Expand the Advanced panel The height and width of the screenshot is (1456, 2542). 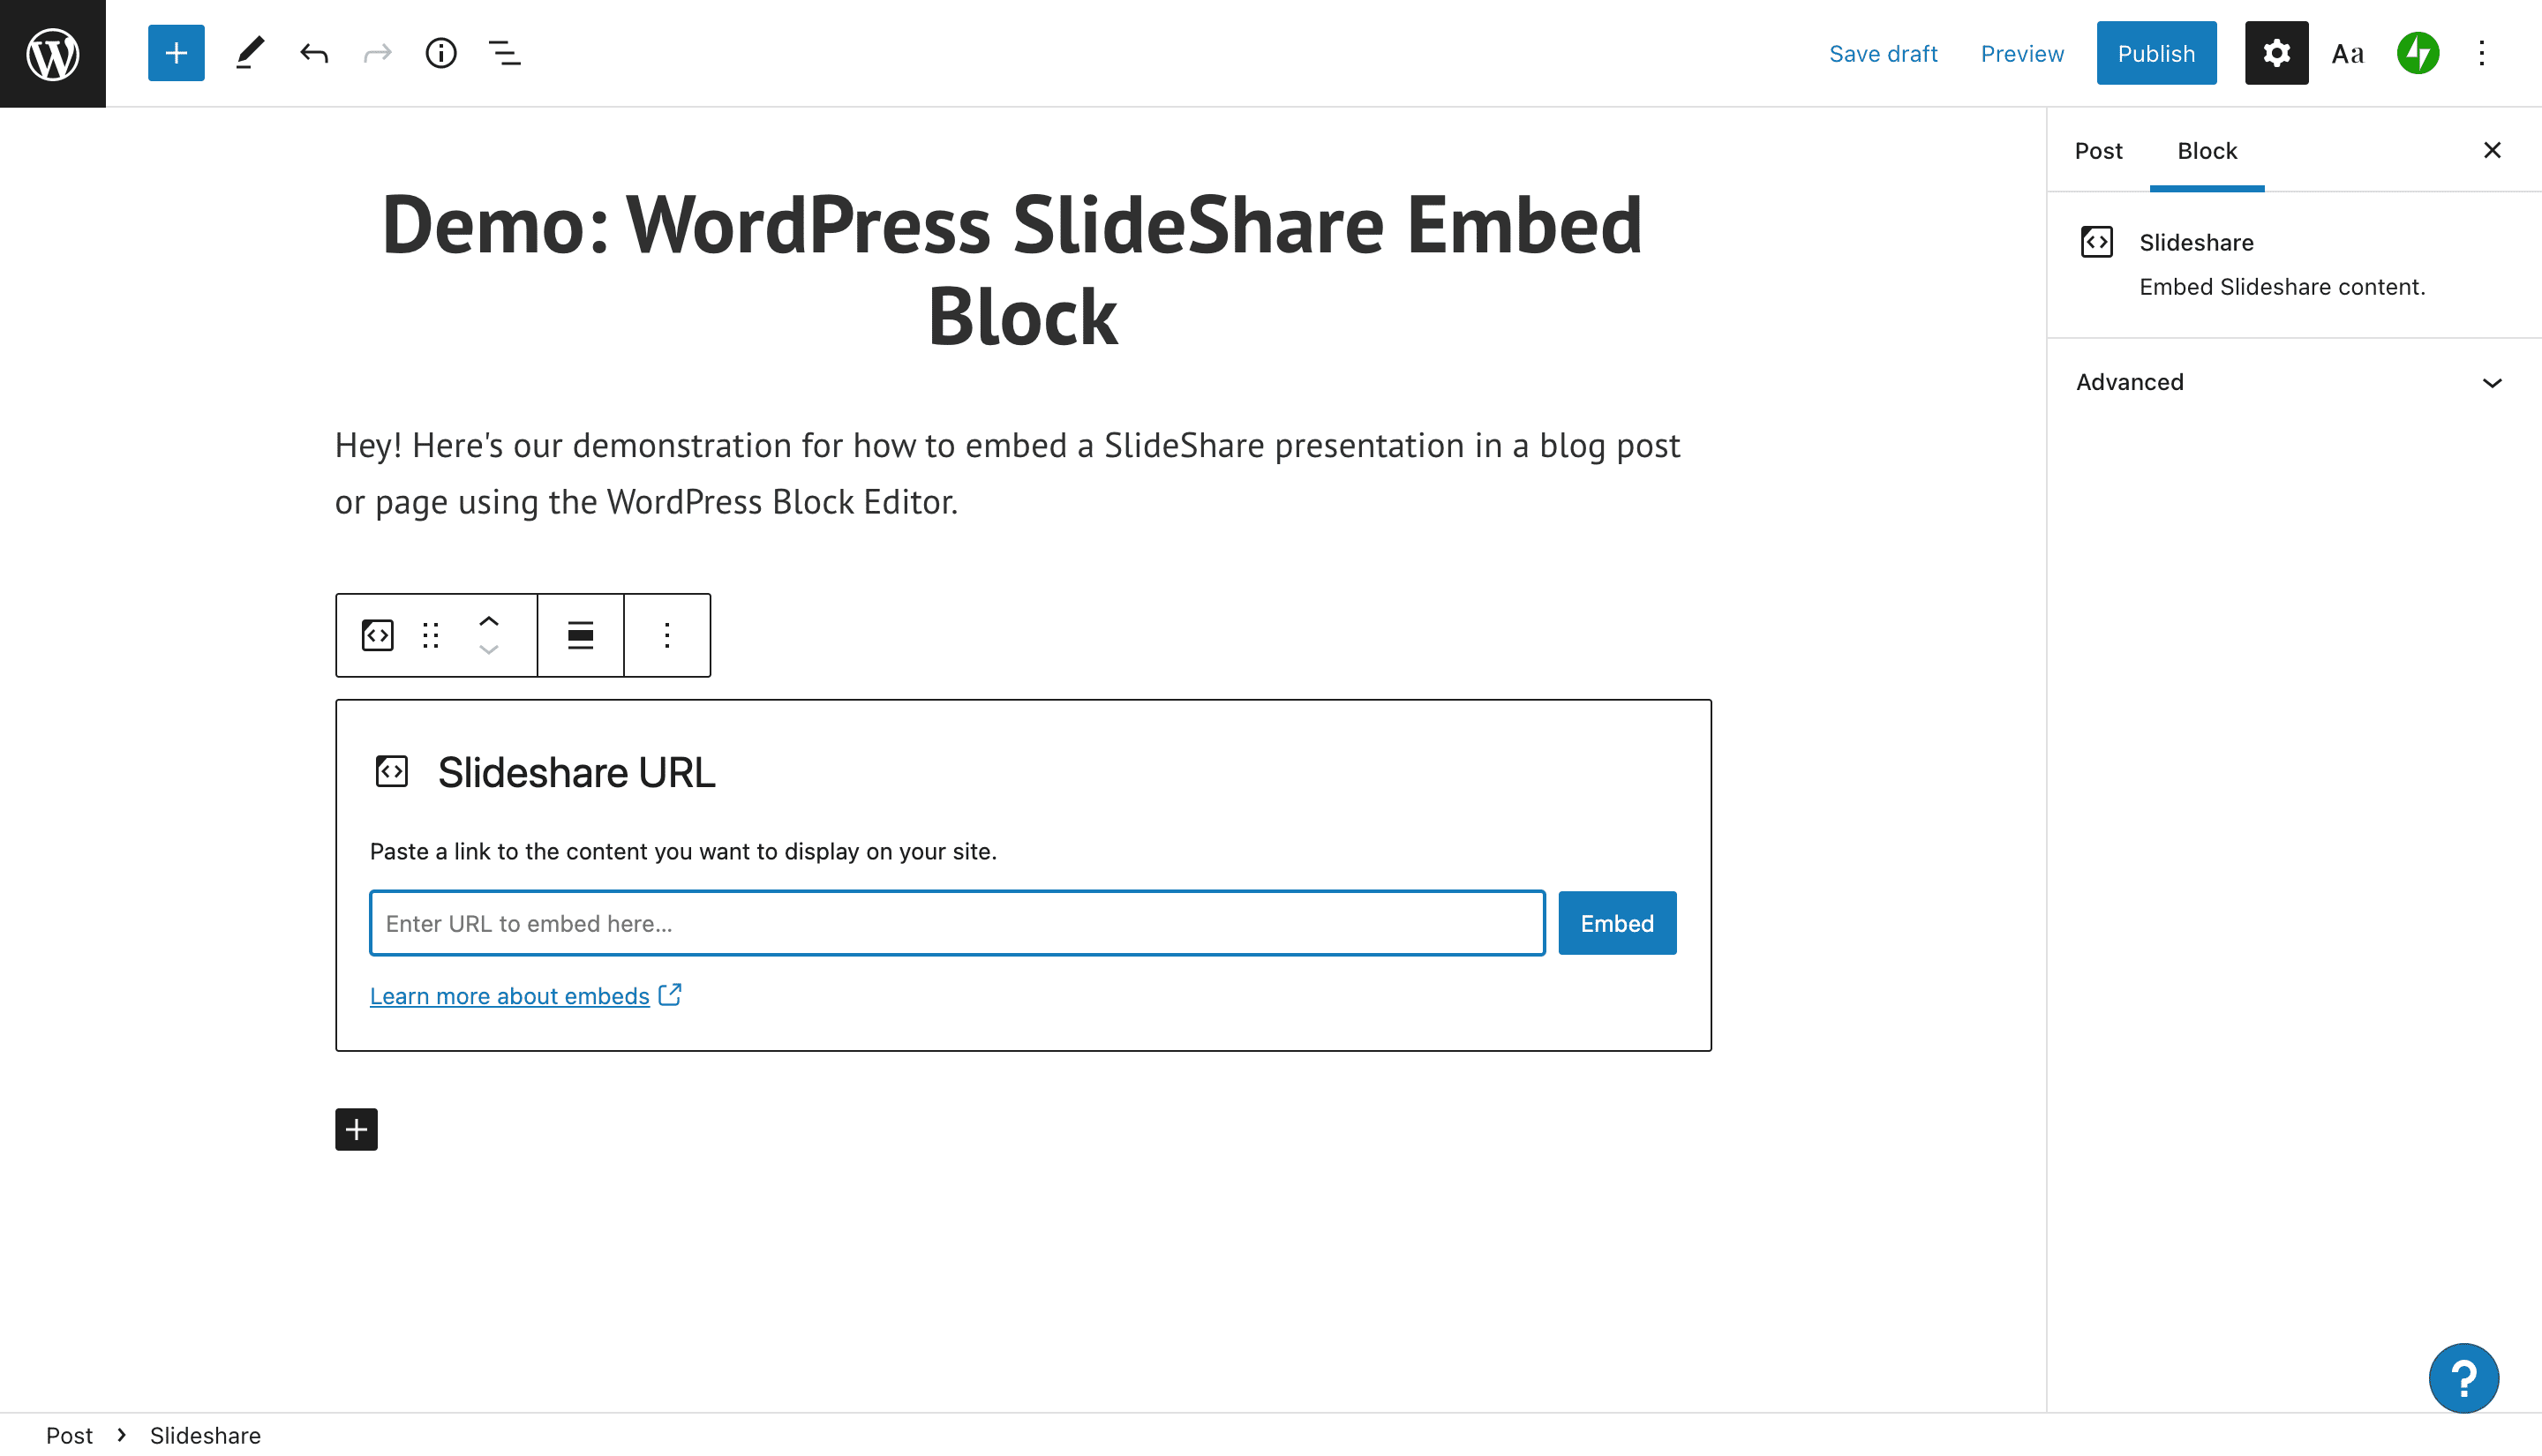pos(2290,382)
